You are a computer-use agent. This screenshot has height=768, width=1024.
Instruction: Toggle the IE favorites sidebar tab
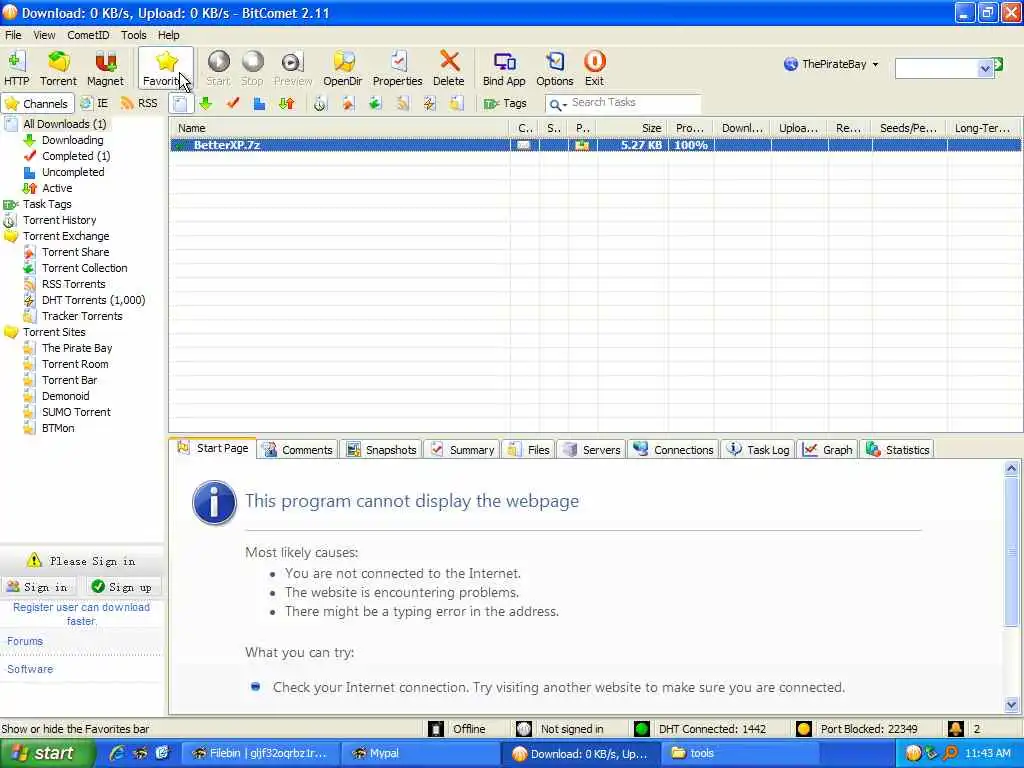click(x=94, y=103)
